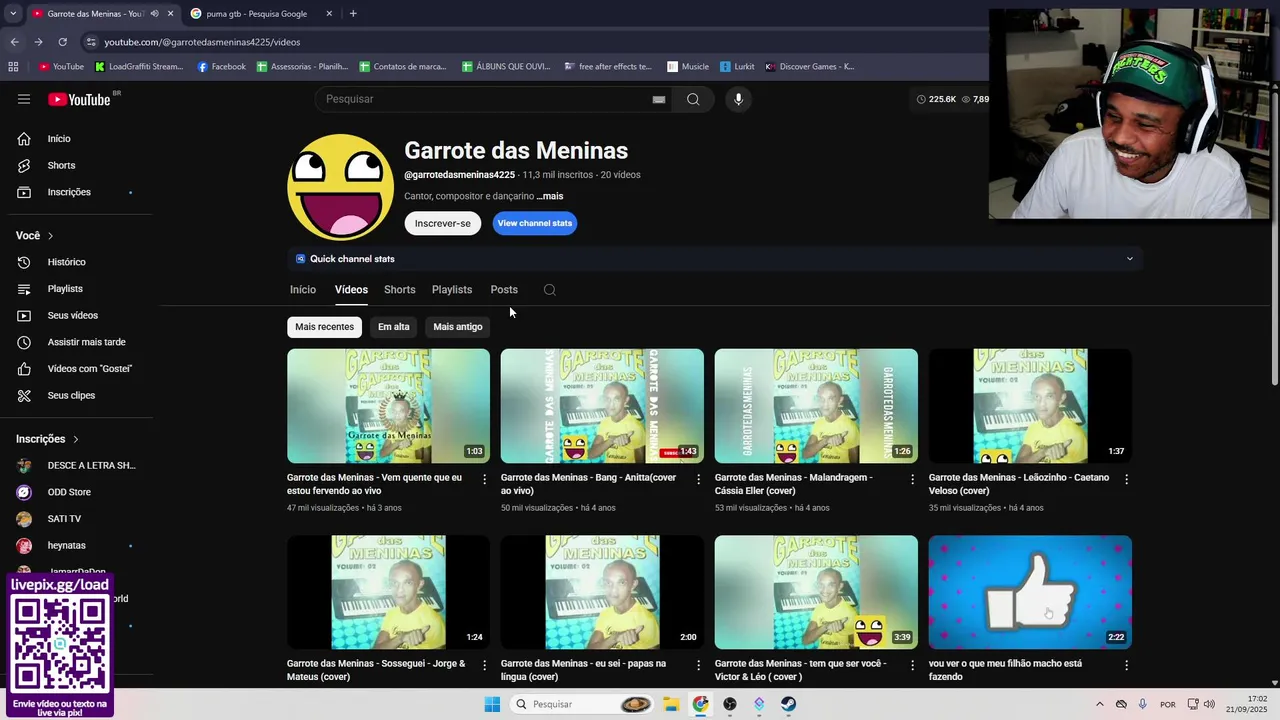This screenshot has height=720, width=1280.
Task: Switch to channel Shorts tab
Action: pos(399,290)
